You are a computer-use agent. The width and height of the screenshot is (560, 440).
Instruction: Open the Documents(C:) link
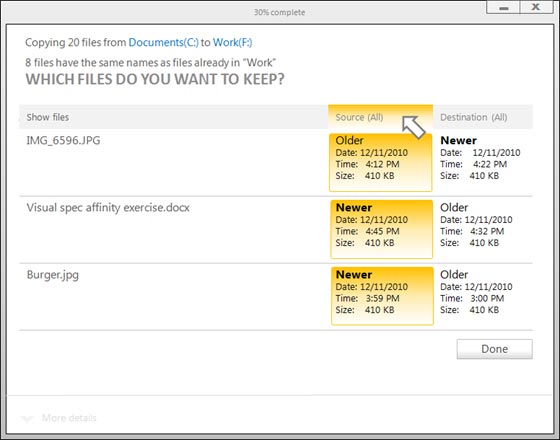(163, 42)
